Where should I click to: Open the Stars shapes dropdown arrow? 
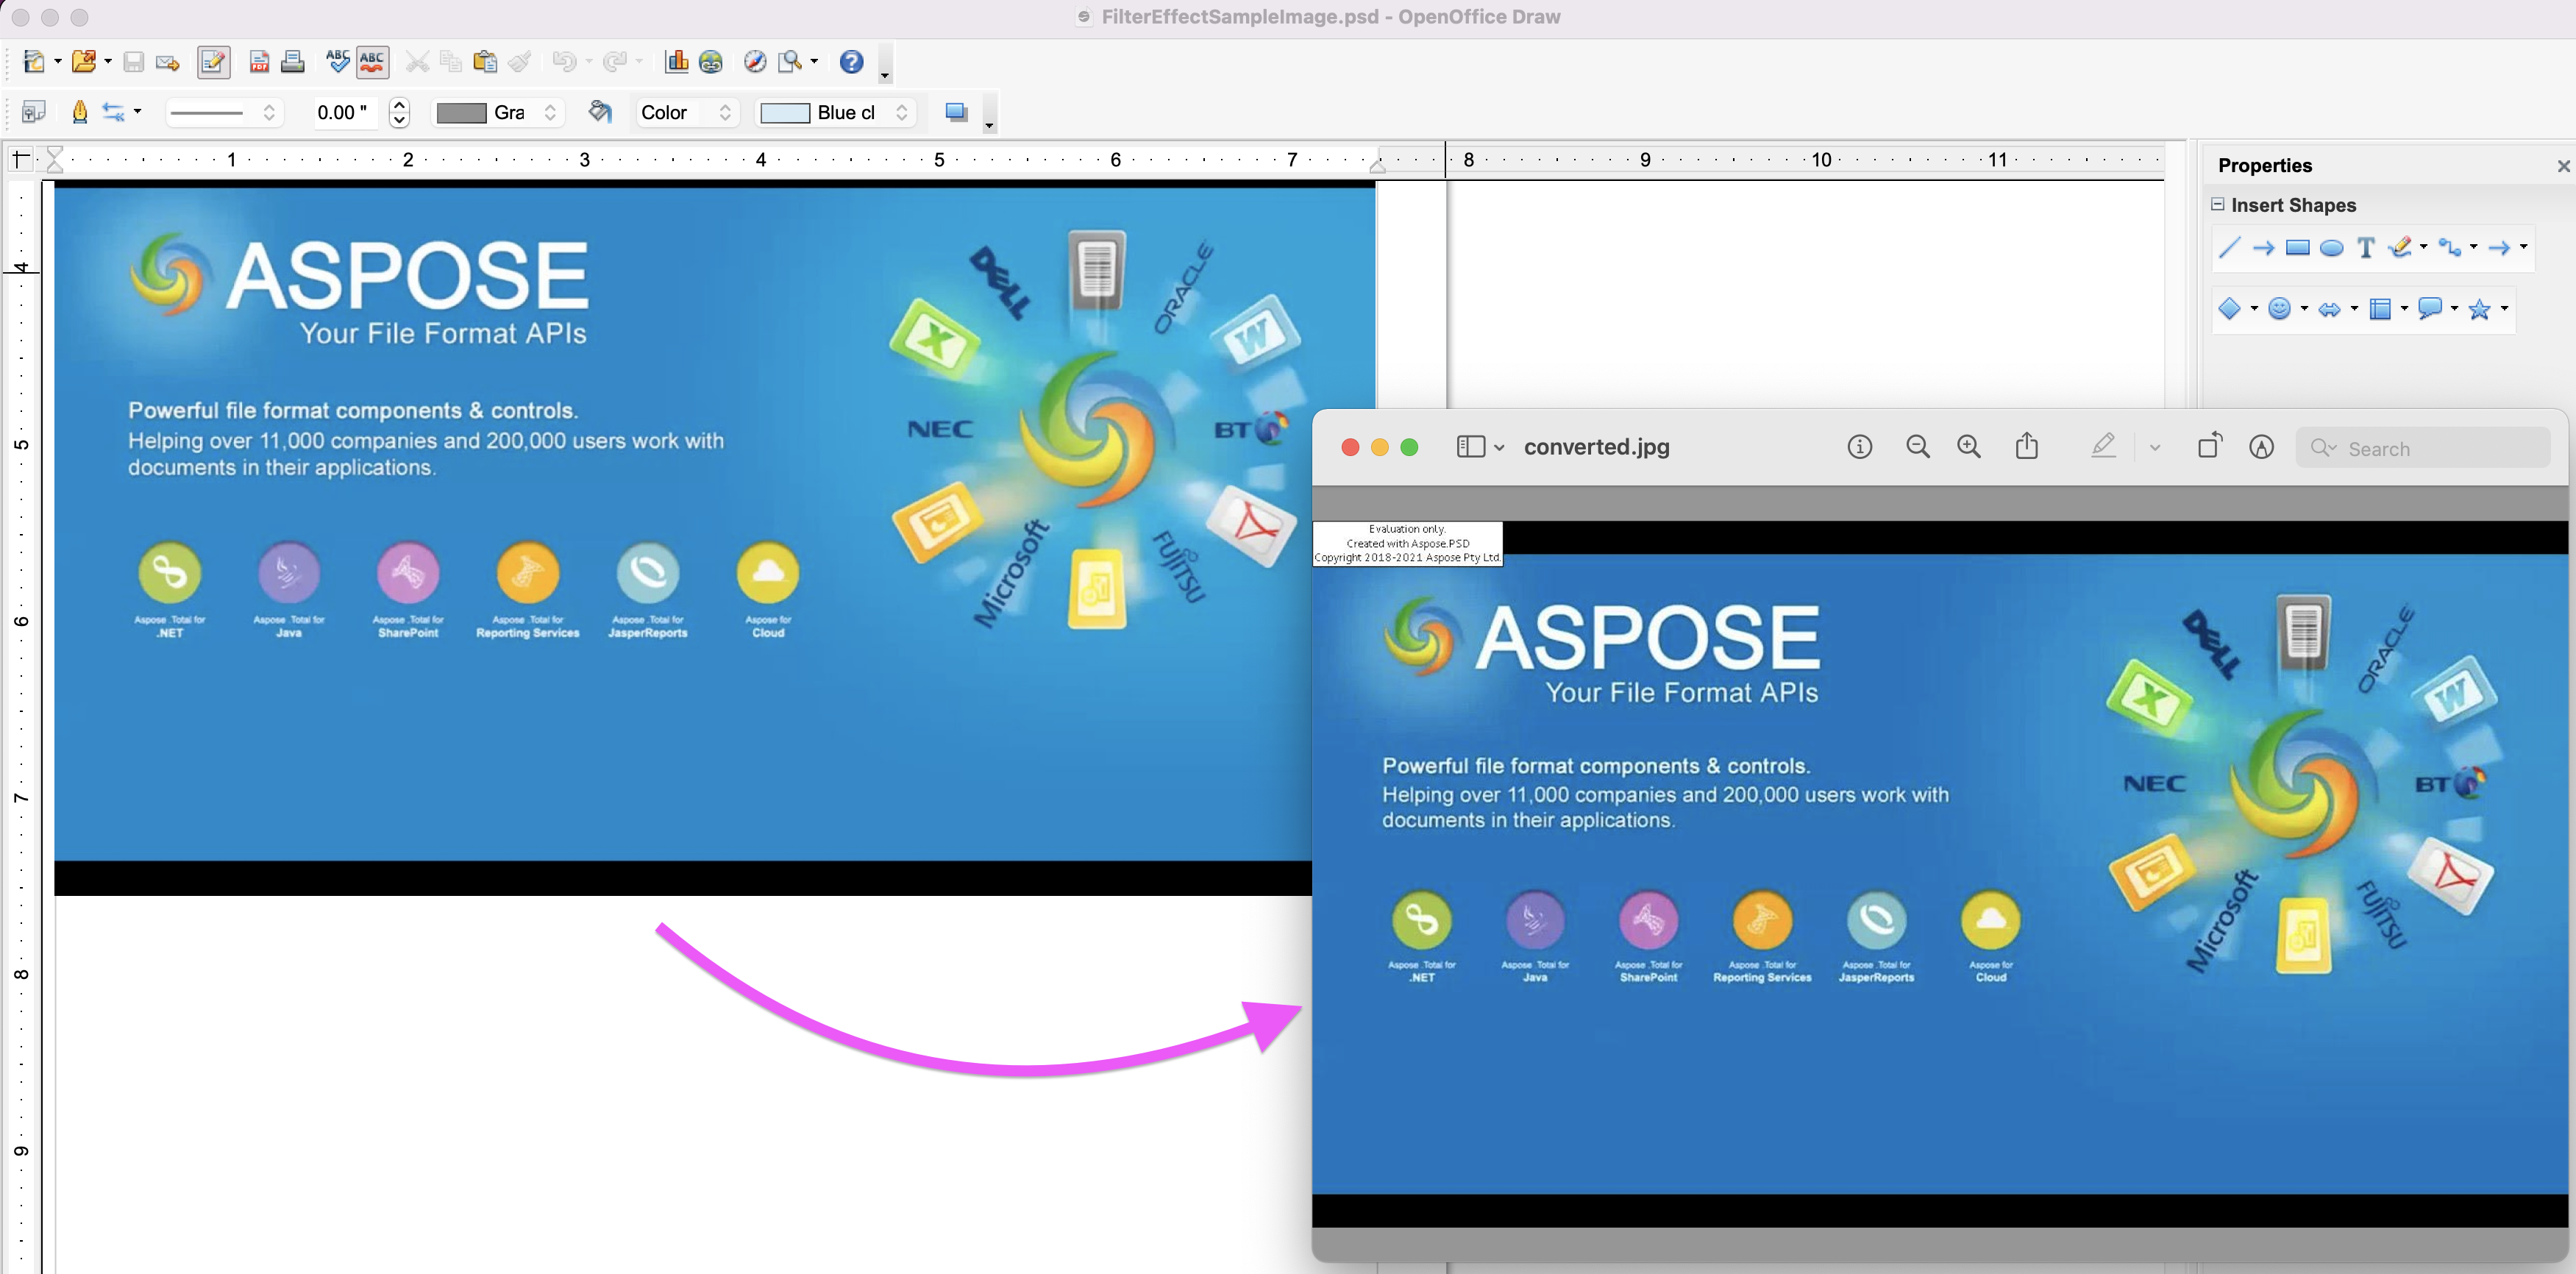tap(2504, 308)
